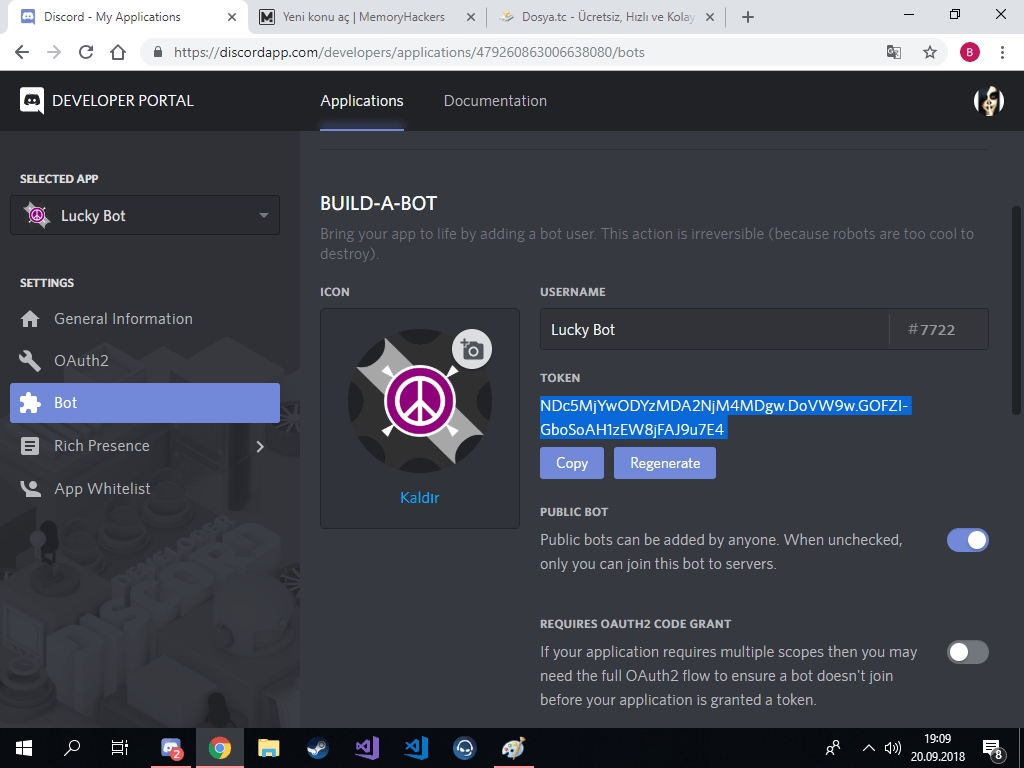This screenshot has width=1024, height=768.
Task: Regenerate the bot token
Action: (665, 463)
